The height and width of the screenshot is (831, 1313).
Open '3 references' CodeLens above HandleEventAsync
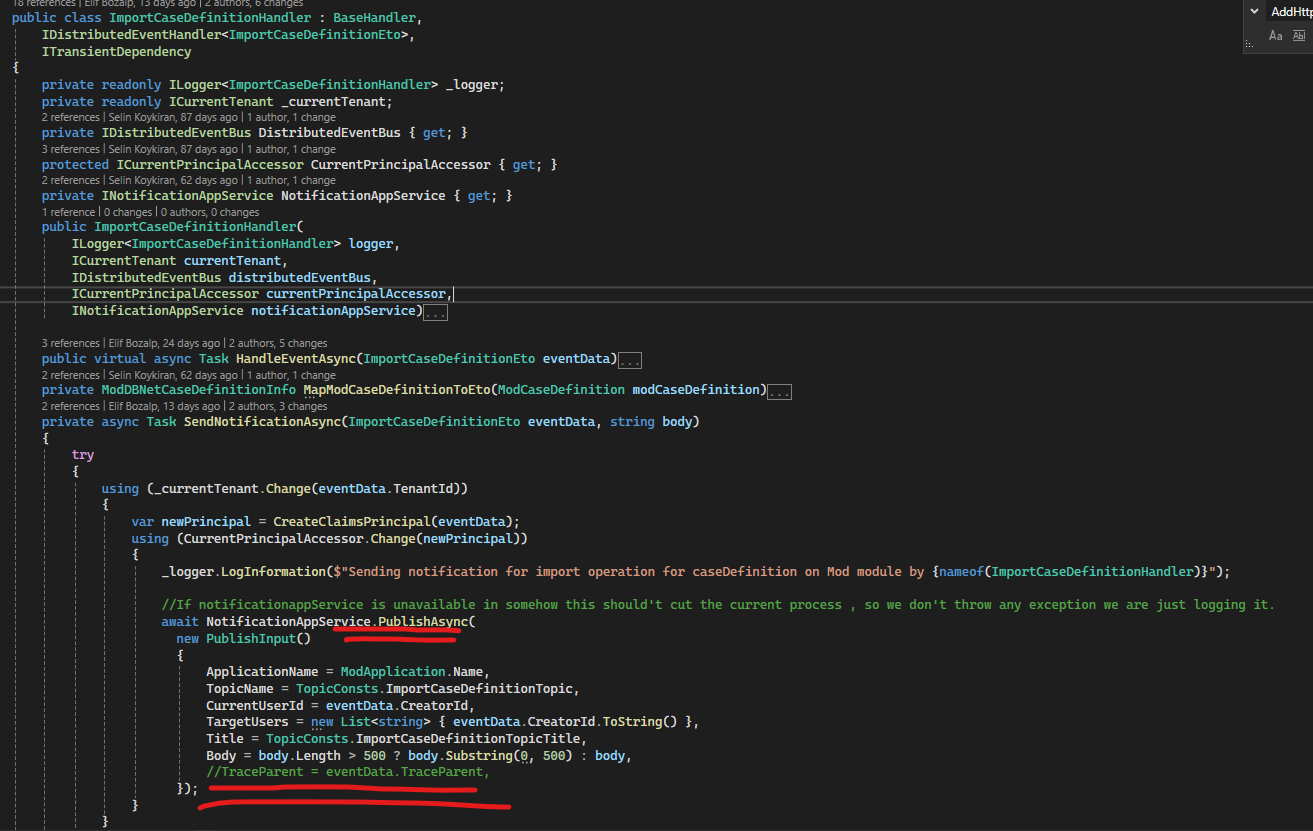[x=71, y=343]
